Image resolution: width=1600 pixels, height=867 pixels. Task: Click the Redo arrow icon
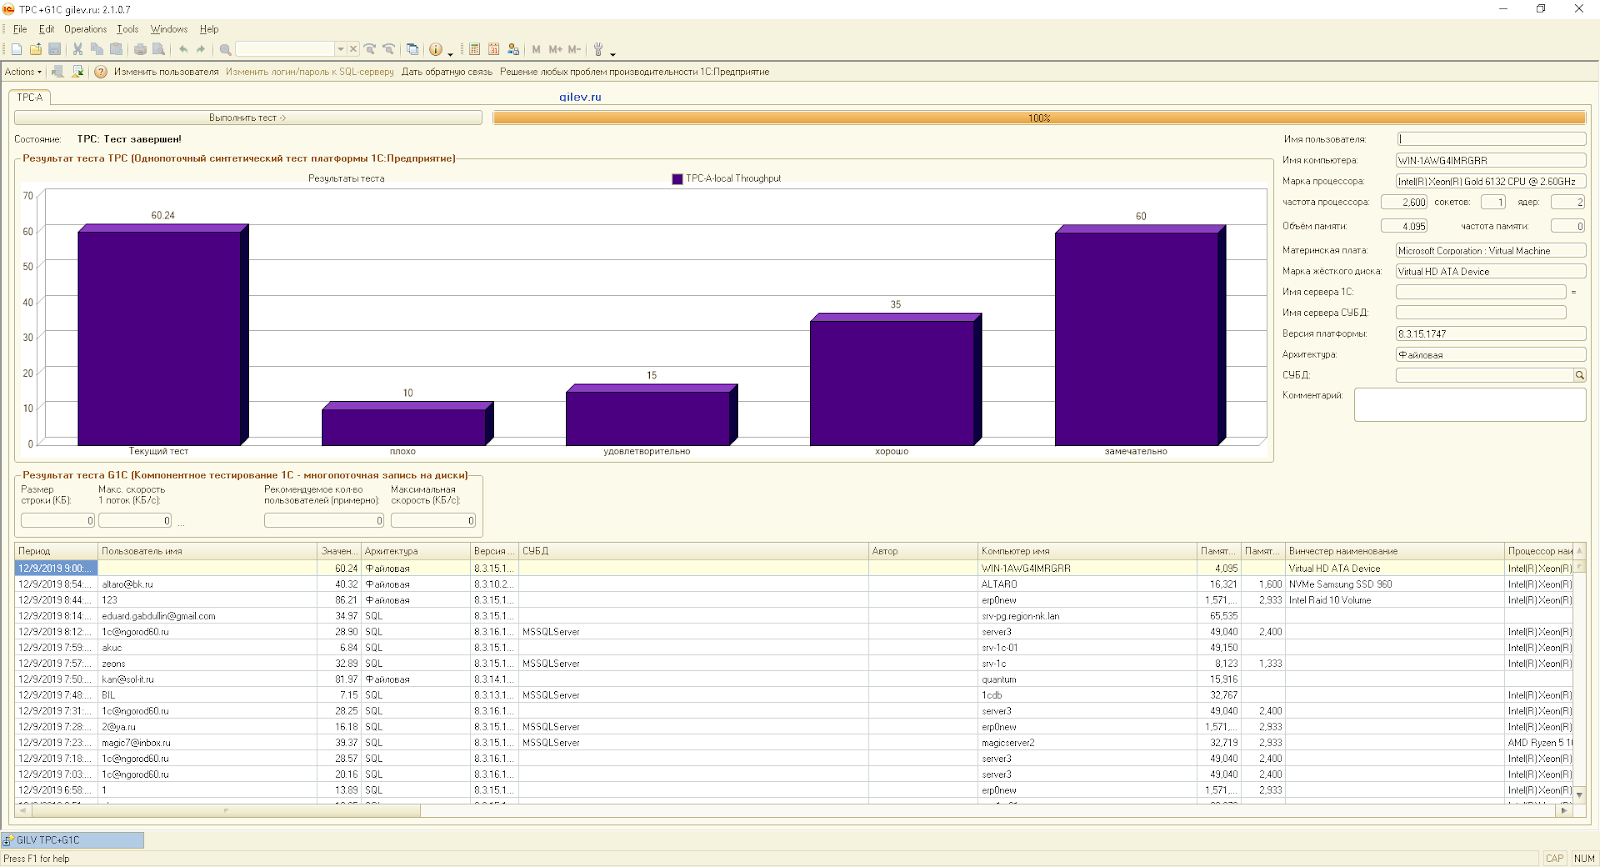201,49
